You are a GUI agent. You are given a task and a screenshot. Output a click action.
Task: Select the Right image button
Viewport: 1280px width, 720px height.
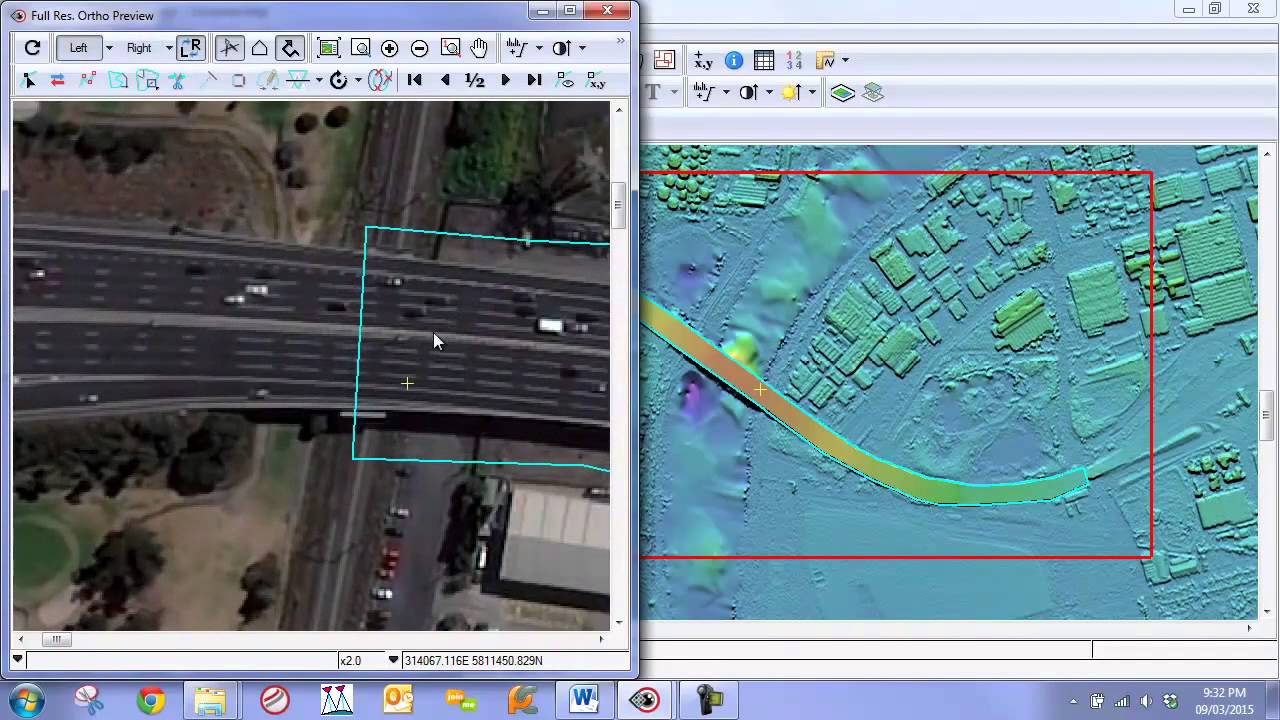pos(139,48)
